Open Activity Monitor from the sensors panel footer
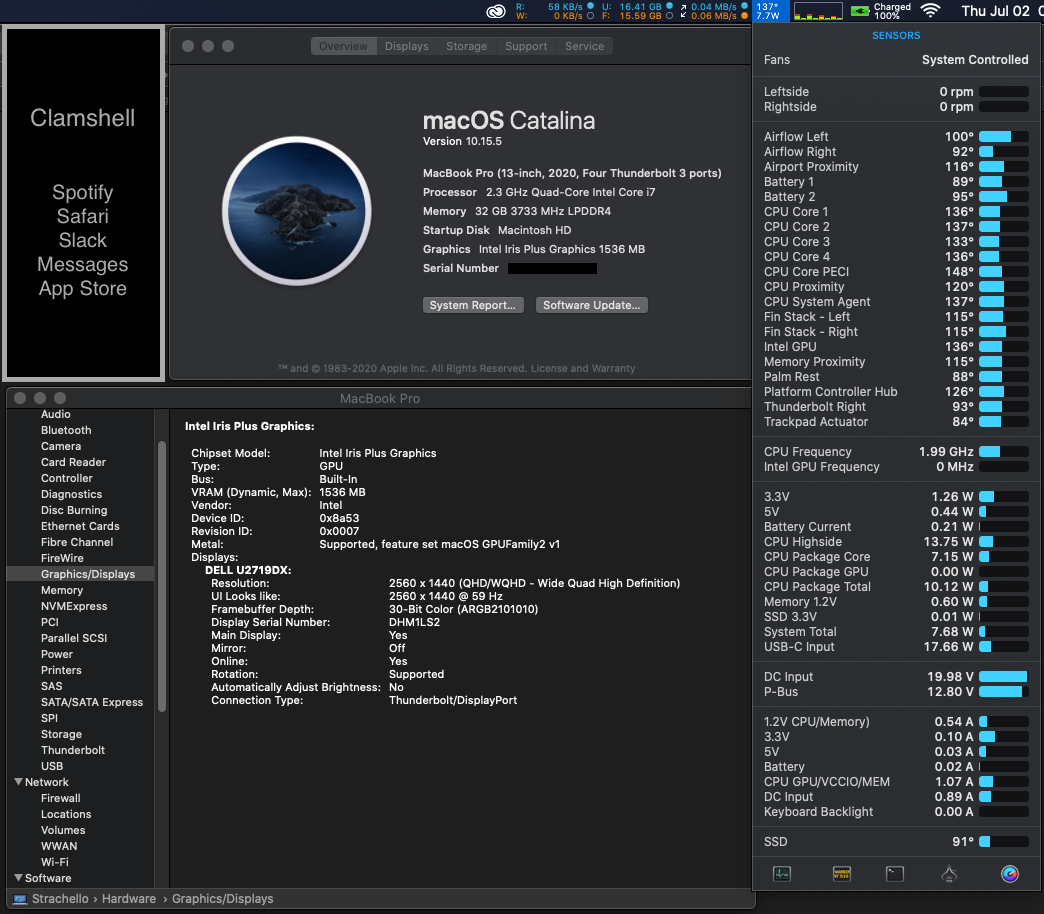This screenshot has height=914, width=1044. click(x=782, y=874)
